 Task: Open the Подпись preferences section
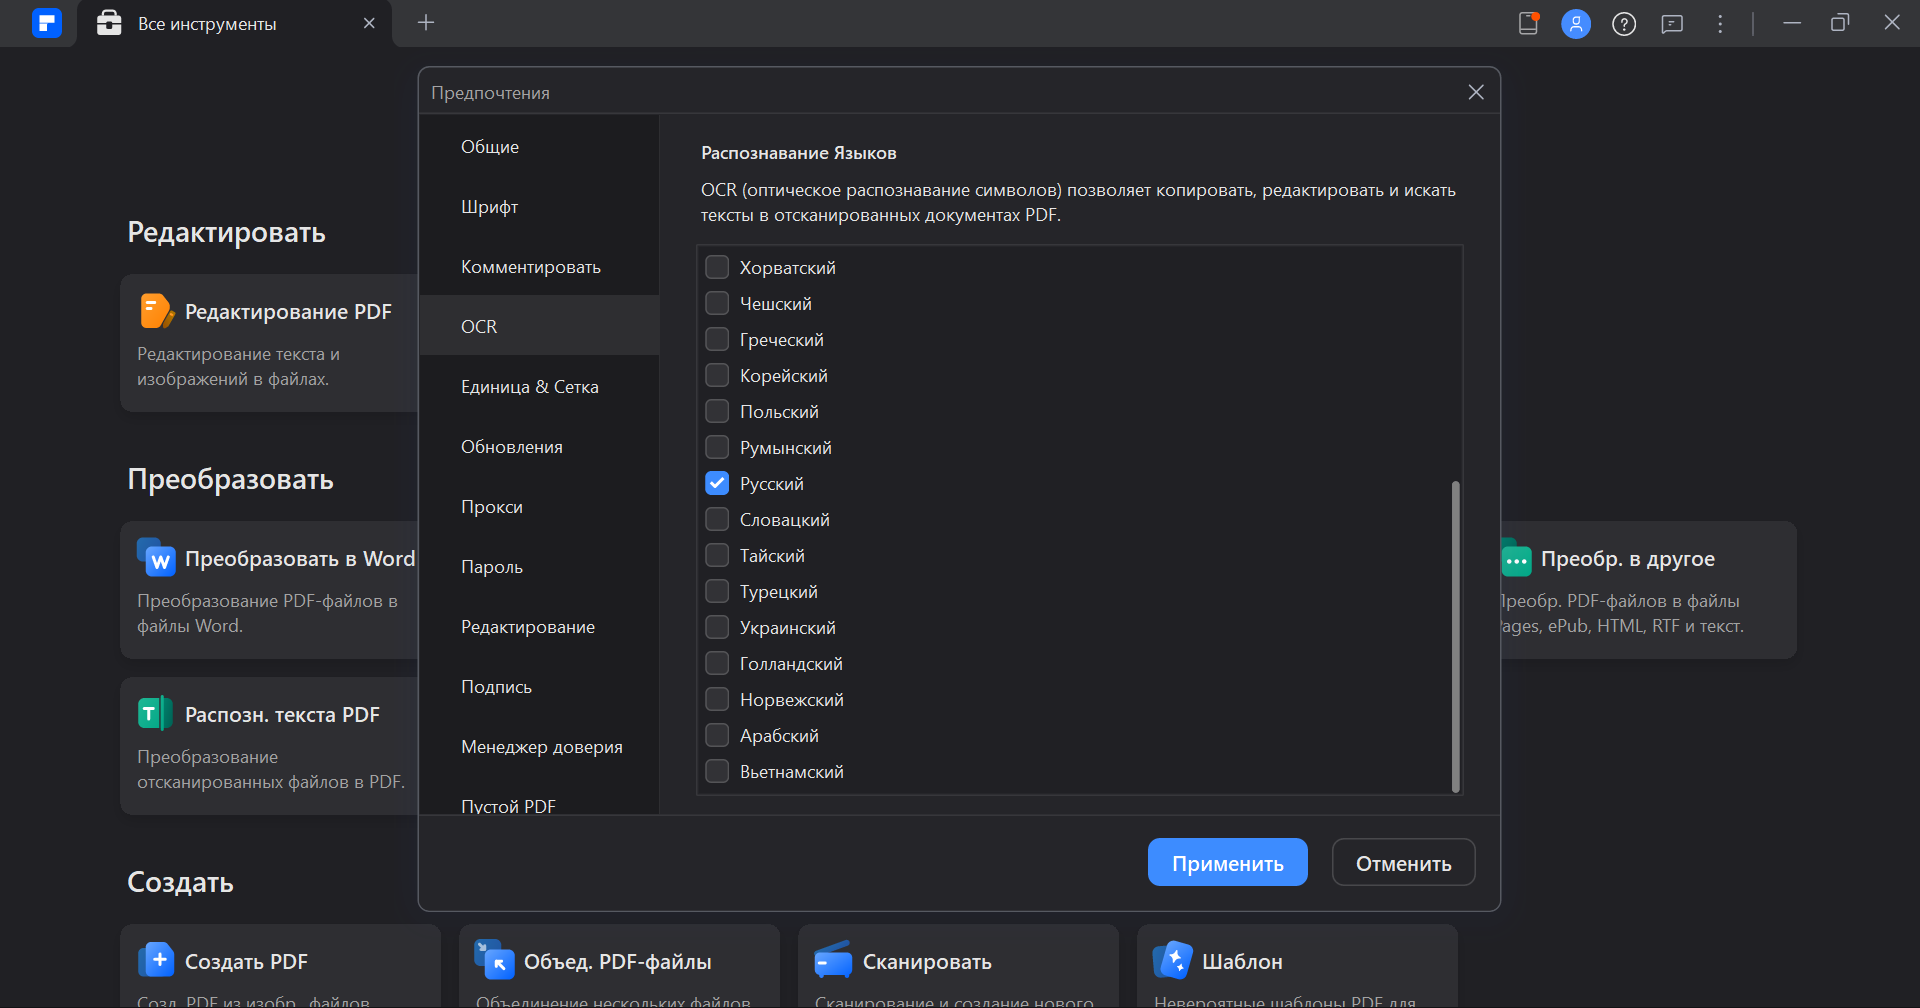tap(539, 687)
